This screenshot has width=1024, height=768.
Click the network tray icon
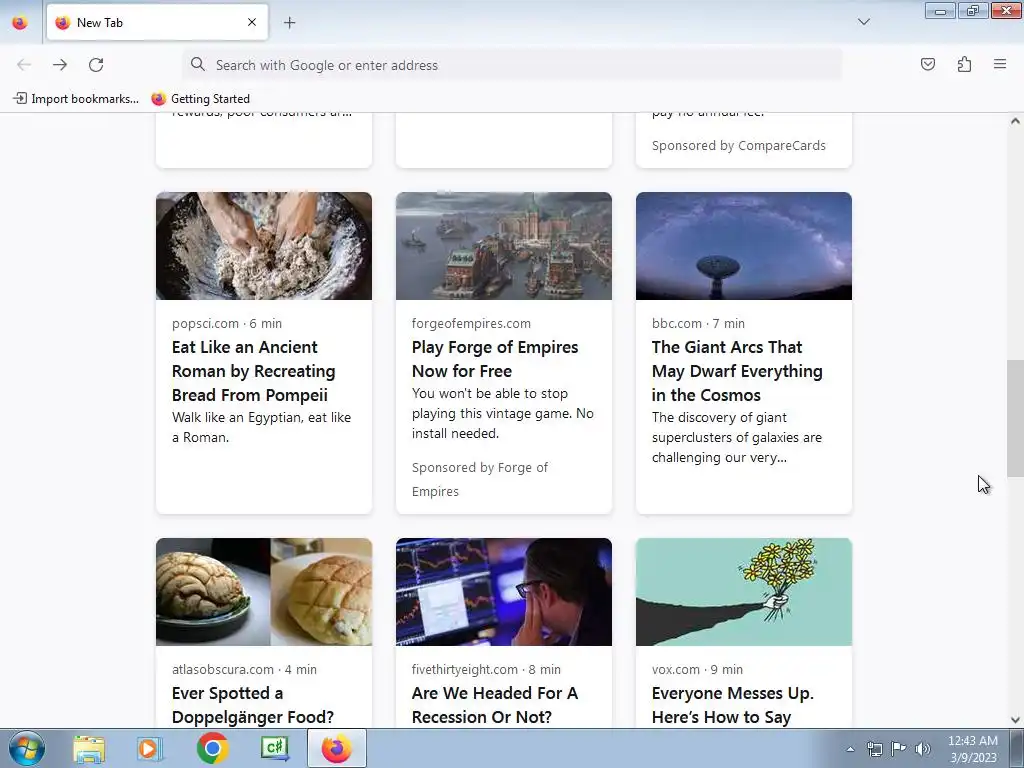pos(874,749)
